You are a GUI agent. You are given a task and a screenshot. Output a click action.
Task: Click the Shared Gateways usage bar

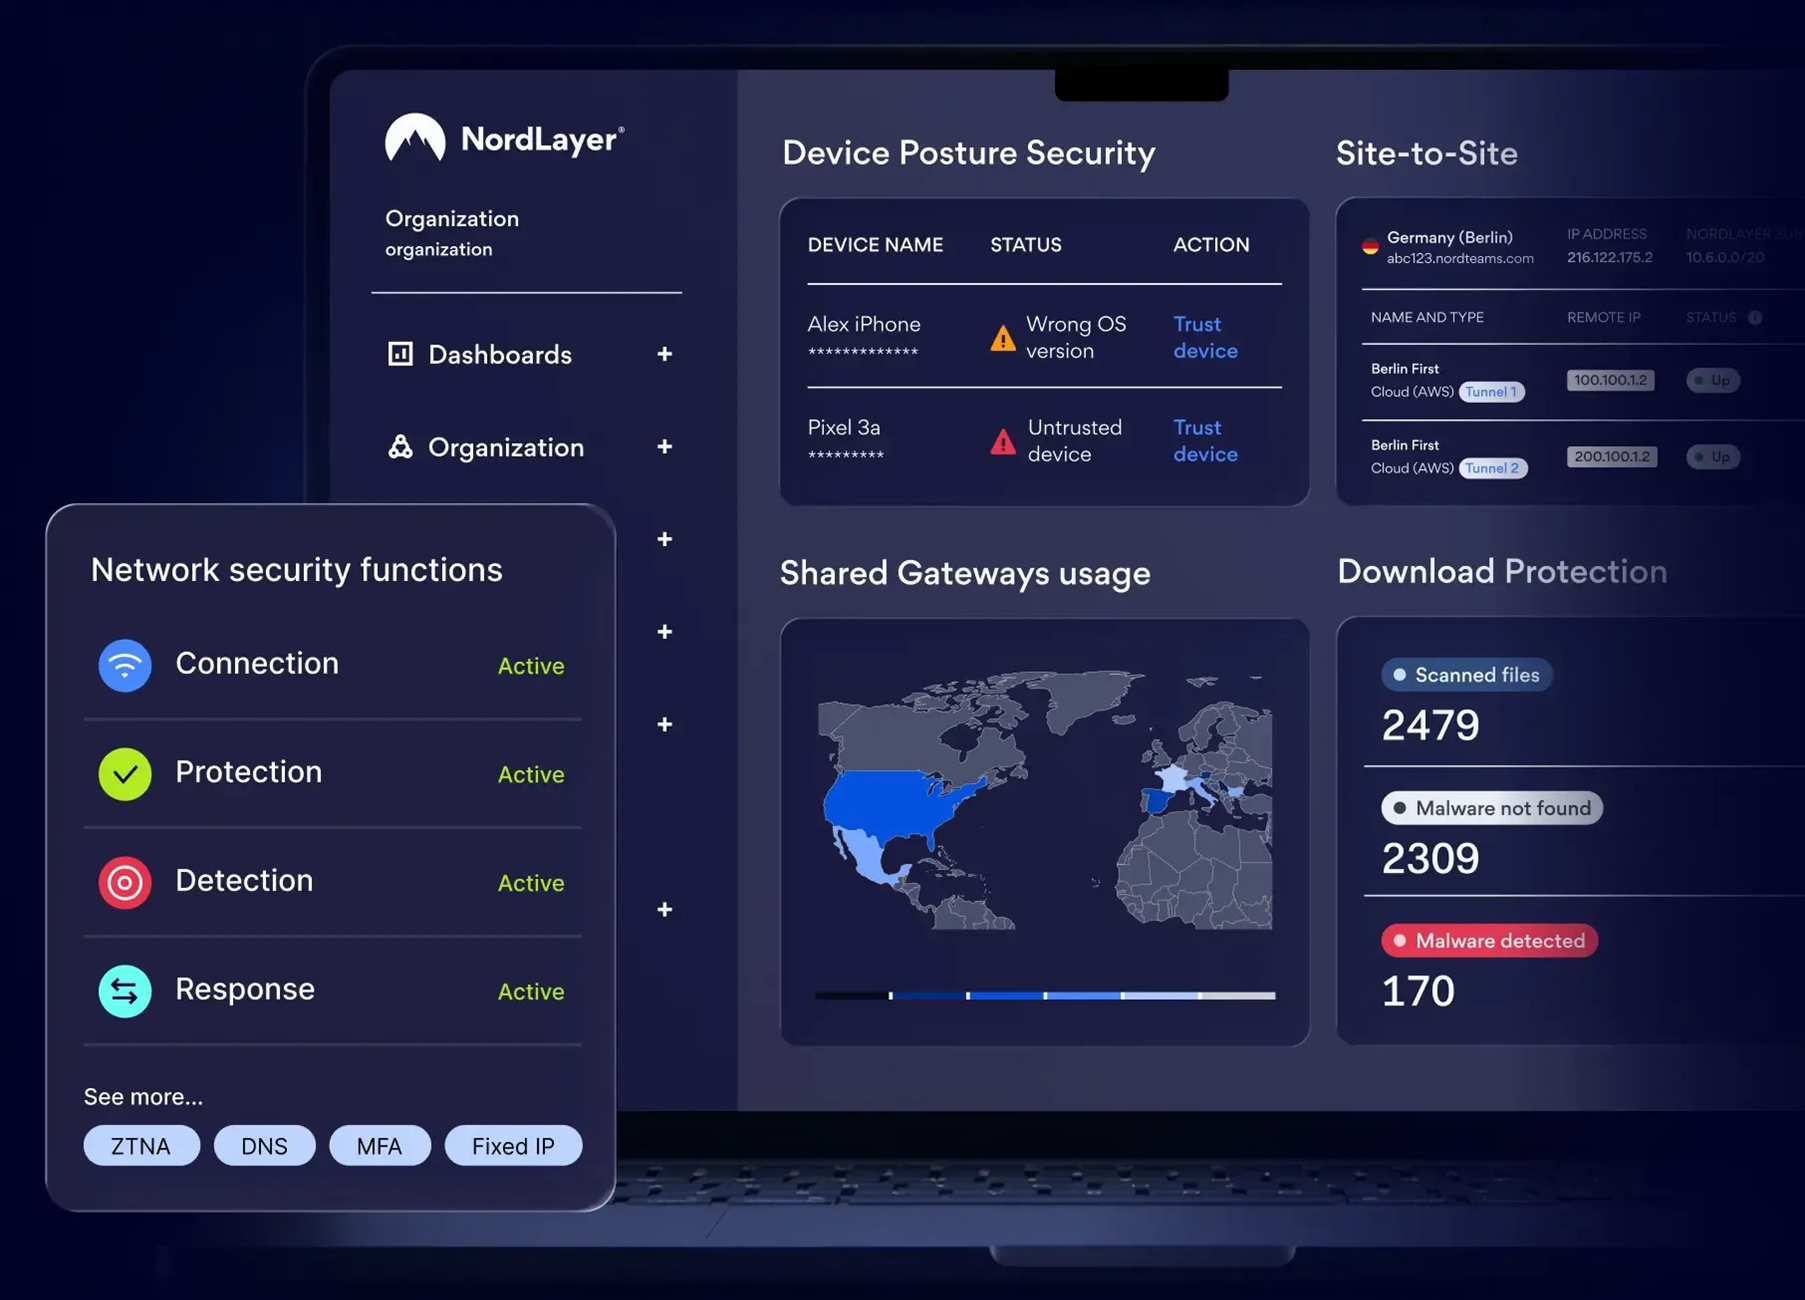1044,995
